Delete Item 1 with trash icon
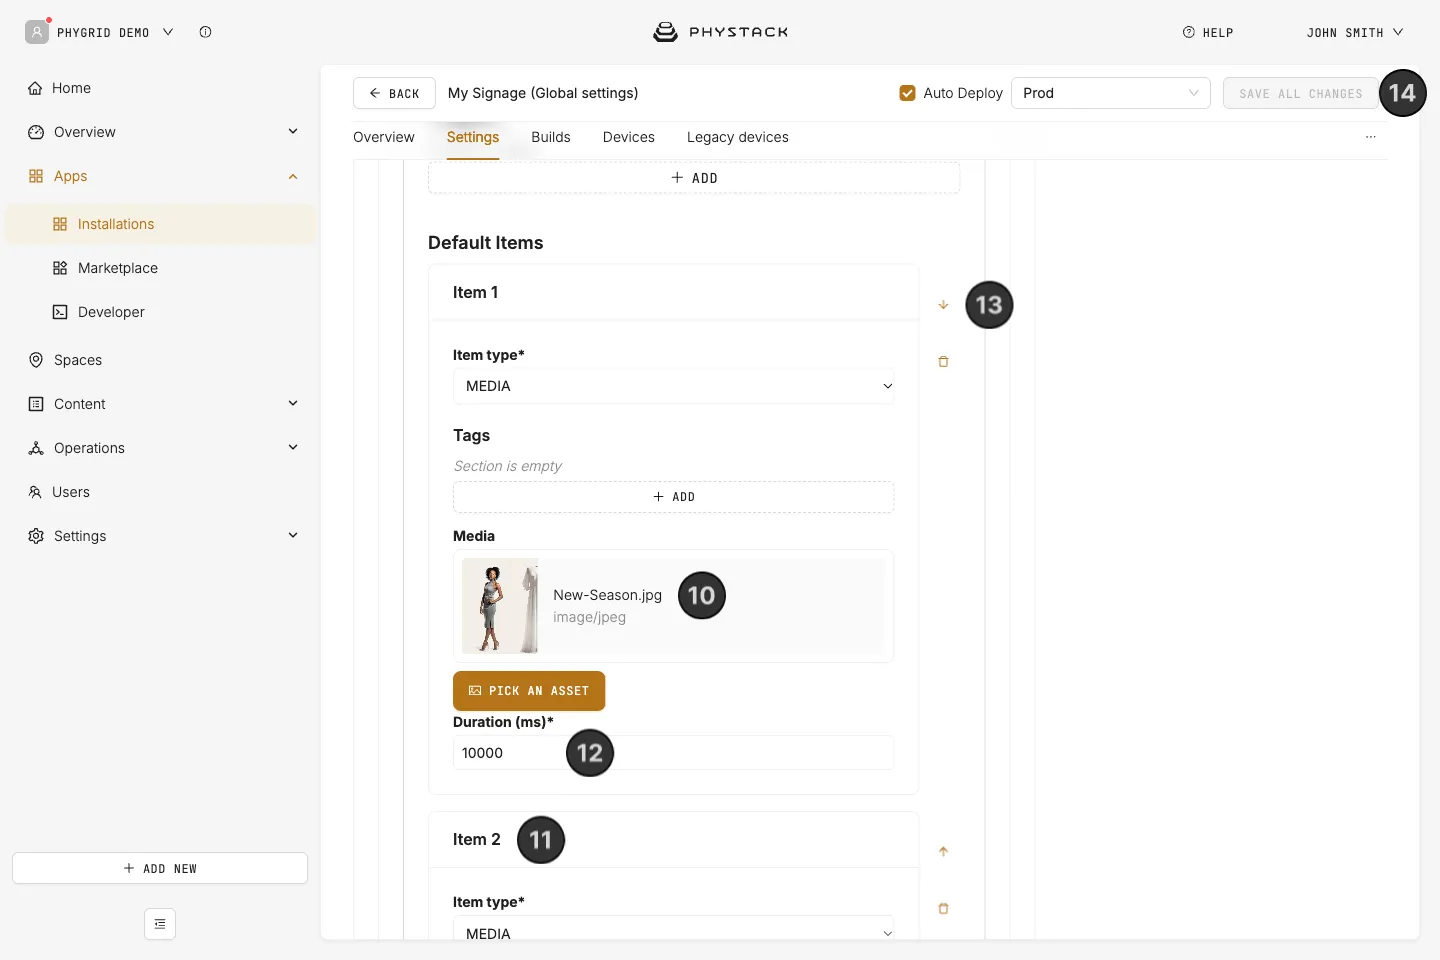 (943, 362)
